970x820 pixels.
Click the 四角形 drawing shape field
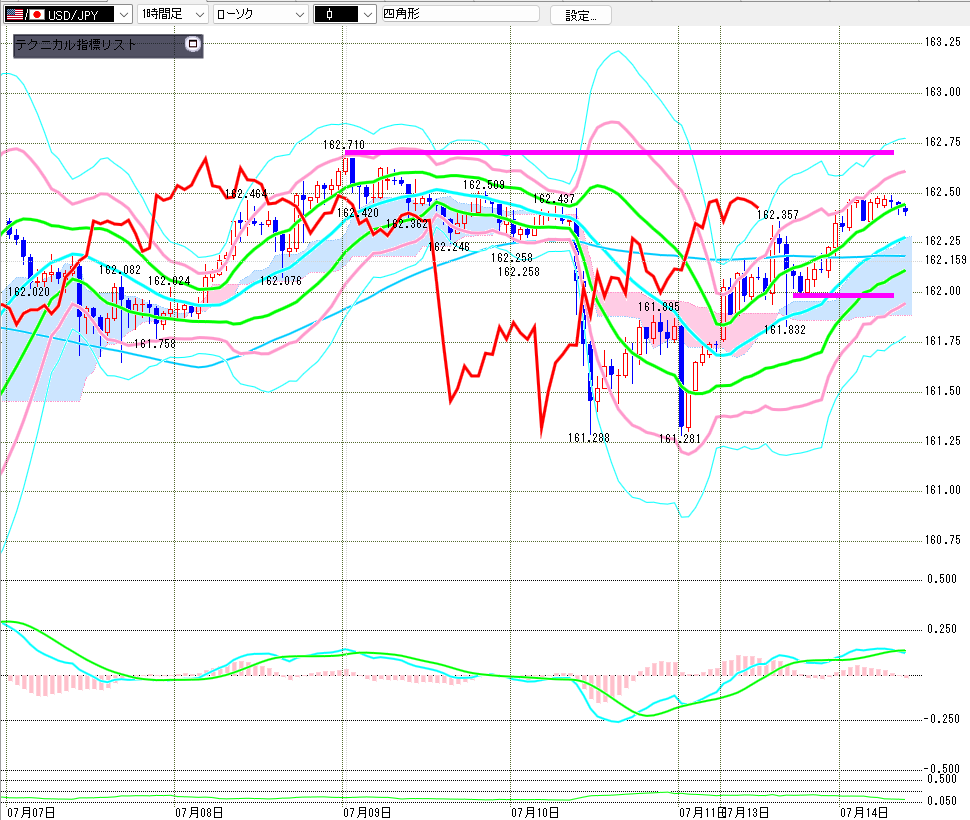click(x=460, y=14)
